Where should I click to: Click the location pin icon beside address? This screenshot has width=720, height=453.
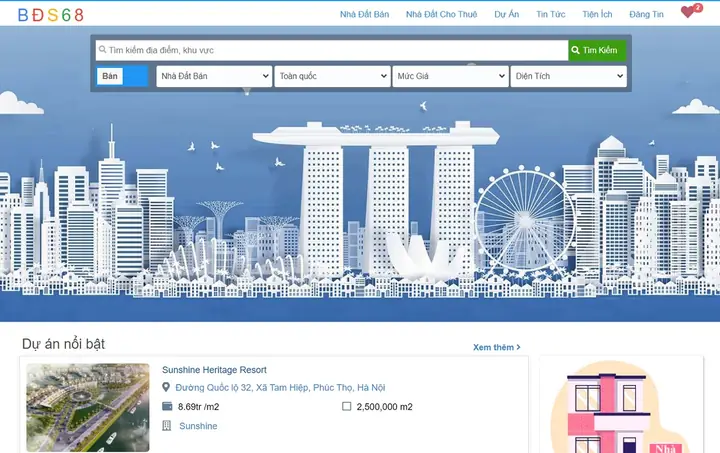166,387
